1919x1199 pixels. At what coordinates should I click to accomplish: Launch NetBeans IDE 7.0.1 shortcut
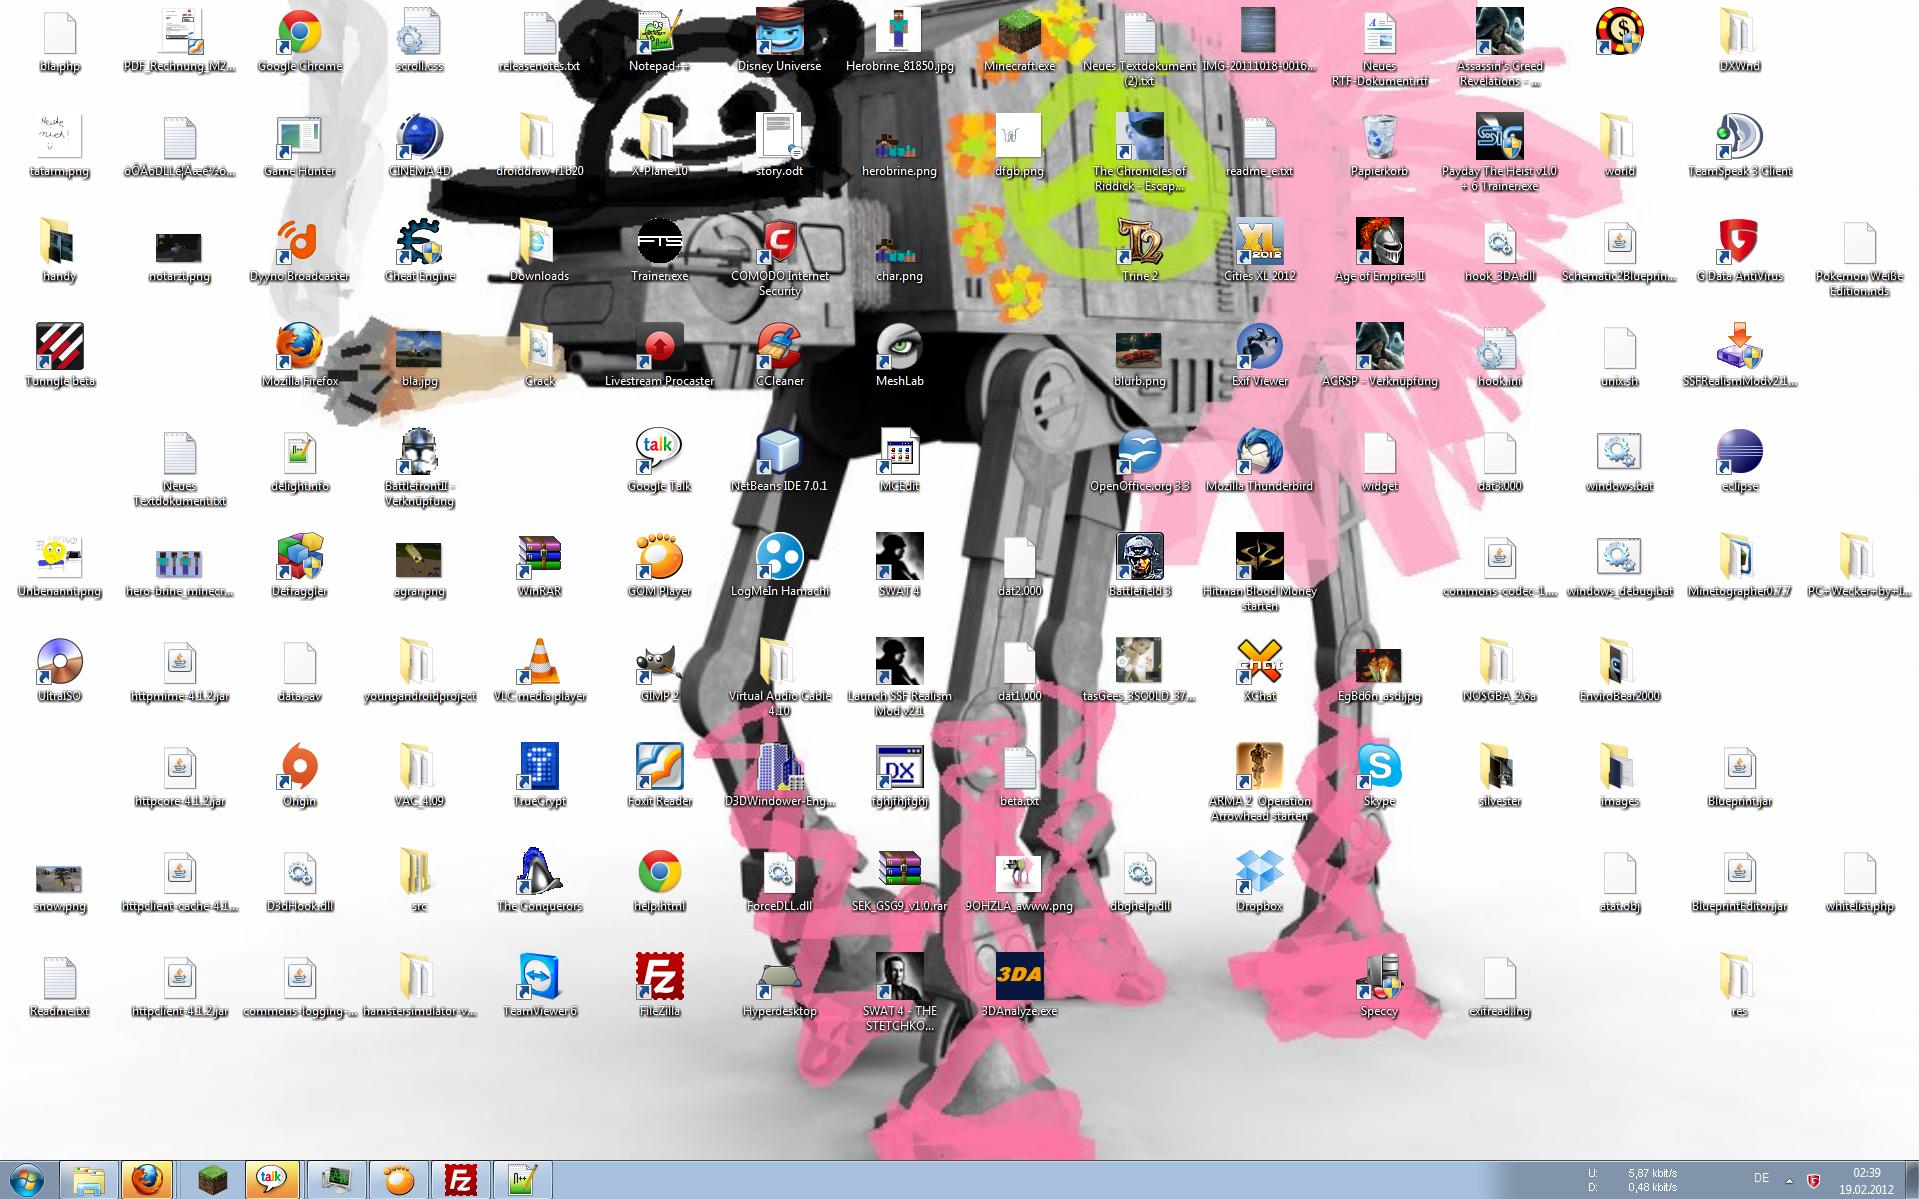(779, 461)
